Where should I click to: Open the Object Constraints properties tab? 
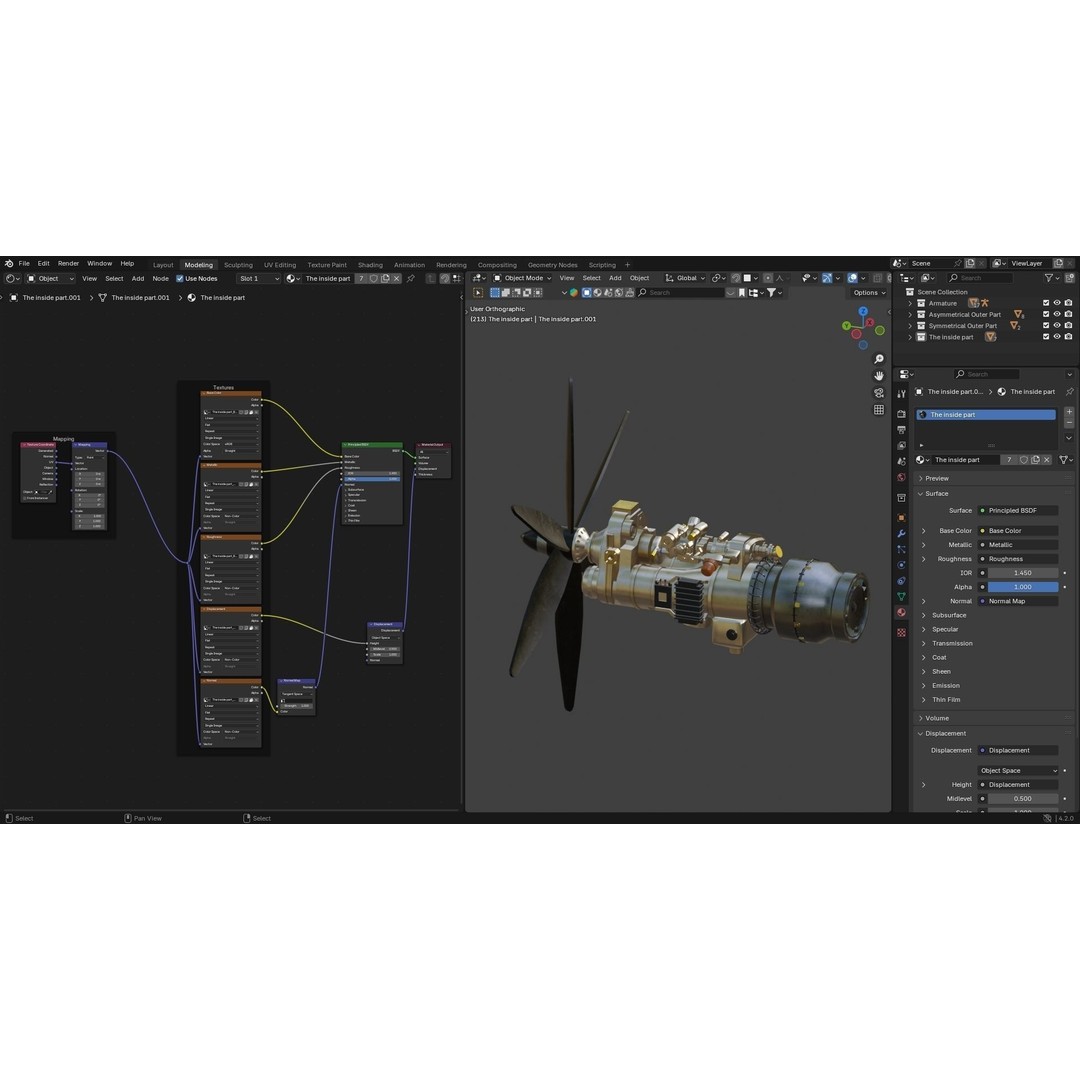click(x=902, y=581)
